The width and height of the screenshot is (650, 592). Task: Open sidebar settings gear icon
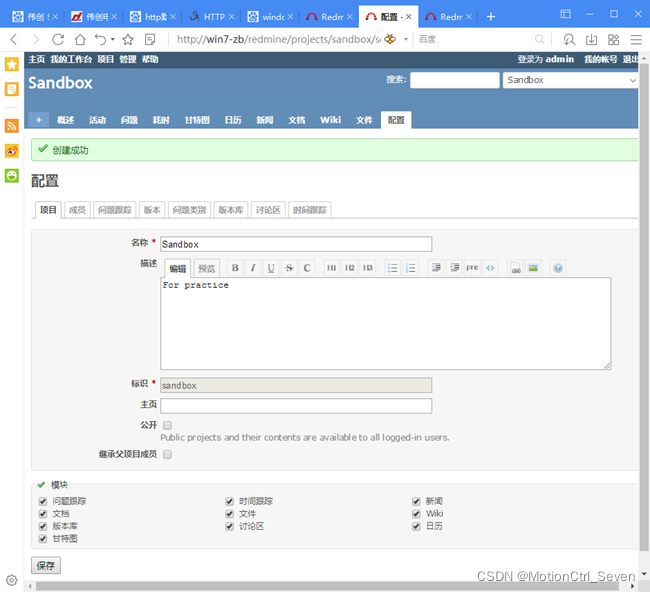12,580
